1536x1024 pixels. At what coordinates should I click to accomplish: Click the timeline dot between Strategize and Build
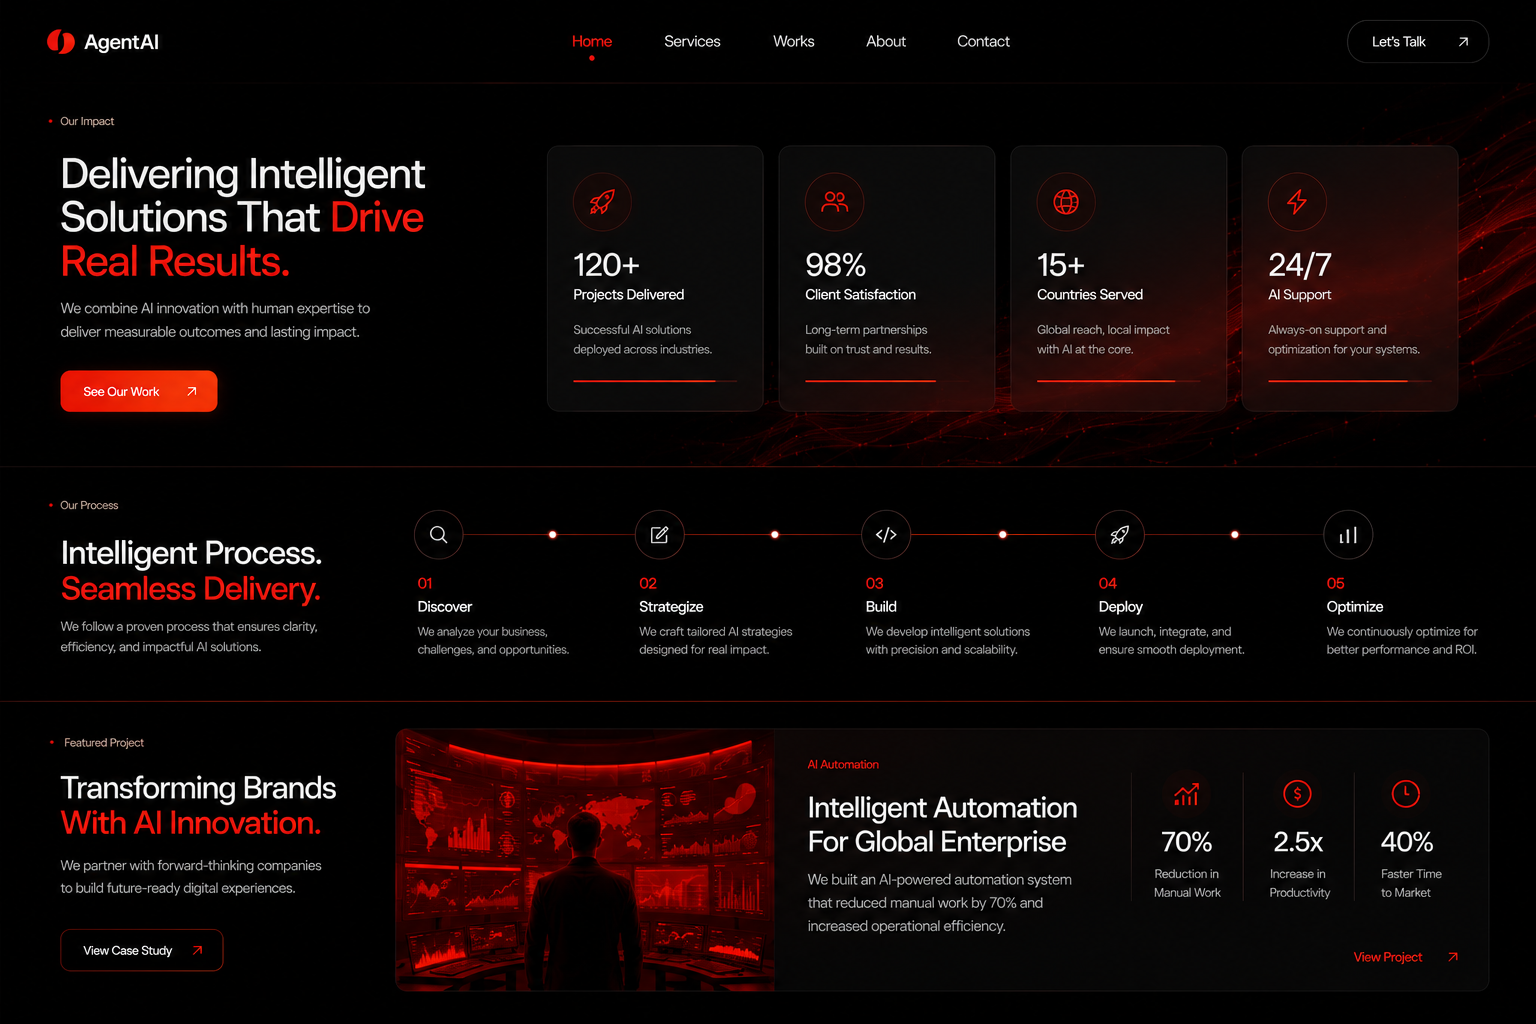point(775,535)
